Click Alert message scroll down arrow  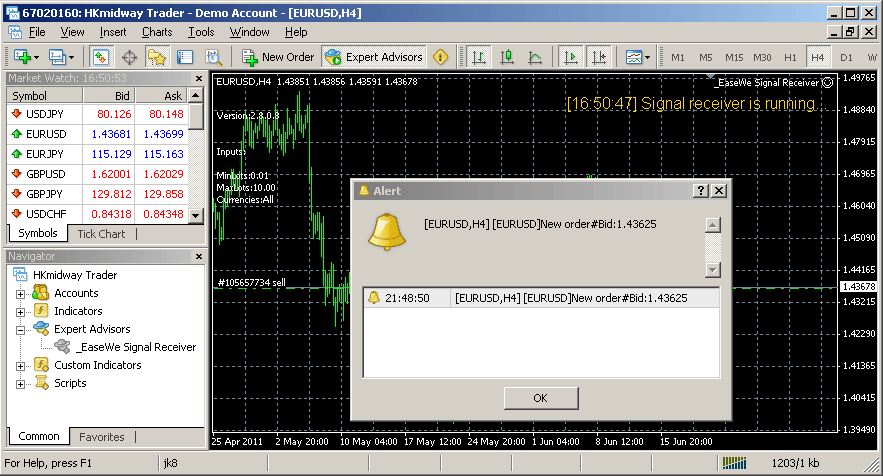(713, 270)
